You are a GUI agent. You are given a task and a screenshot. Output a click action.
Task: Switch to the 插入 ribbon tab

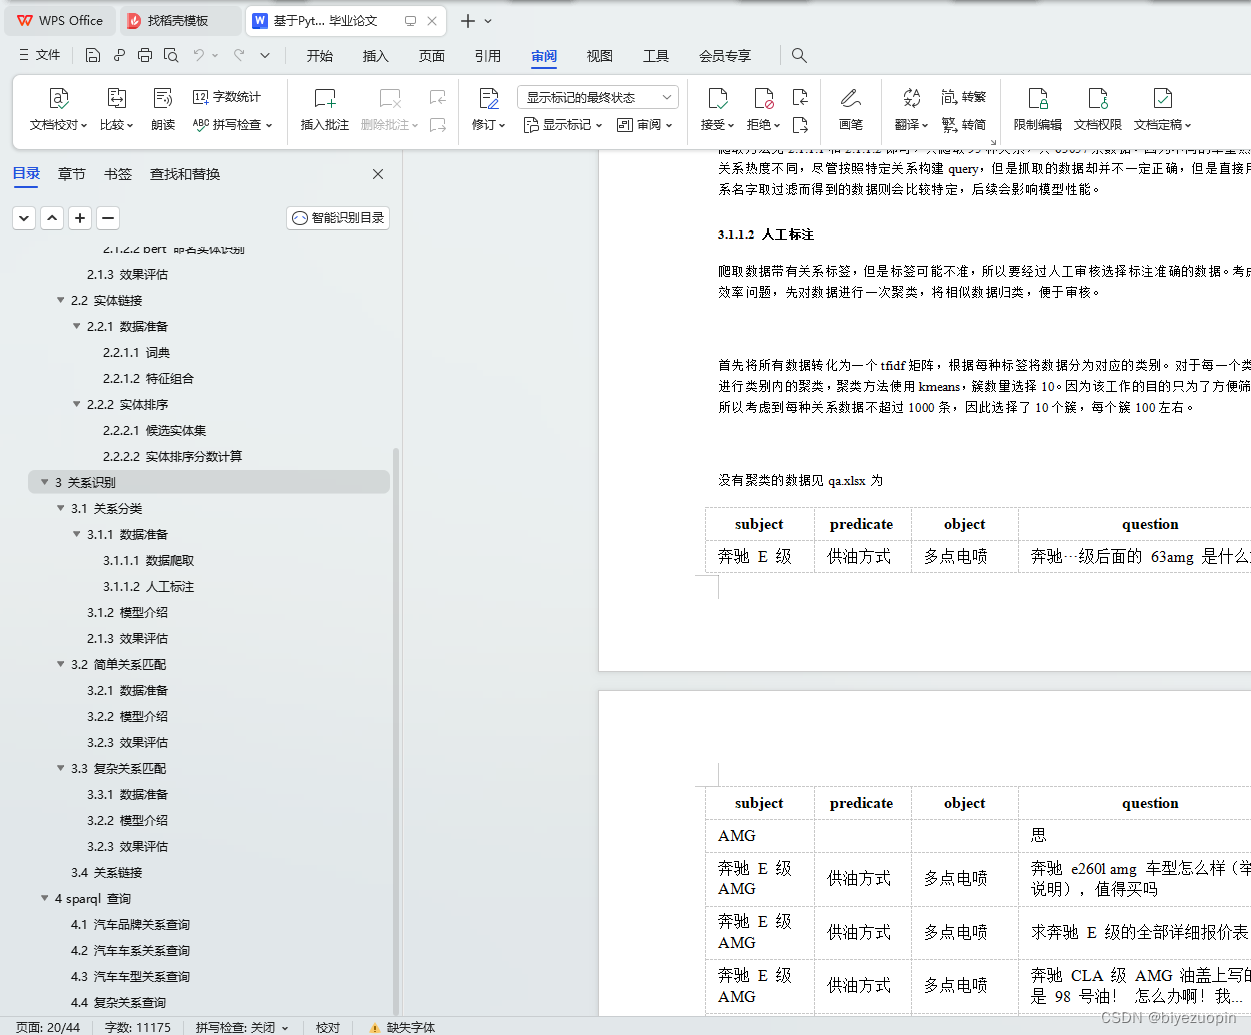(x=376, y=56)
